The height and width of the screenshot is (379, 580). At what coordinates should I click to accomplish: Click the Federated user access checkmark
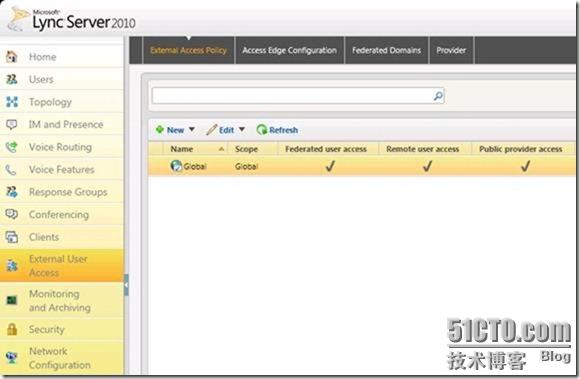click(330, 166)
